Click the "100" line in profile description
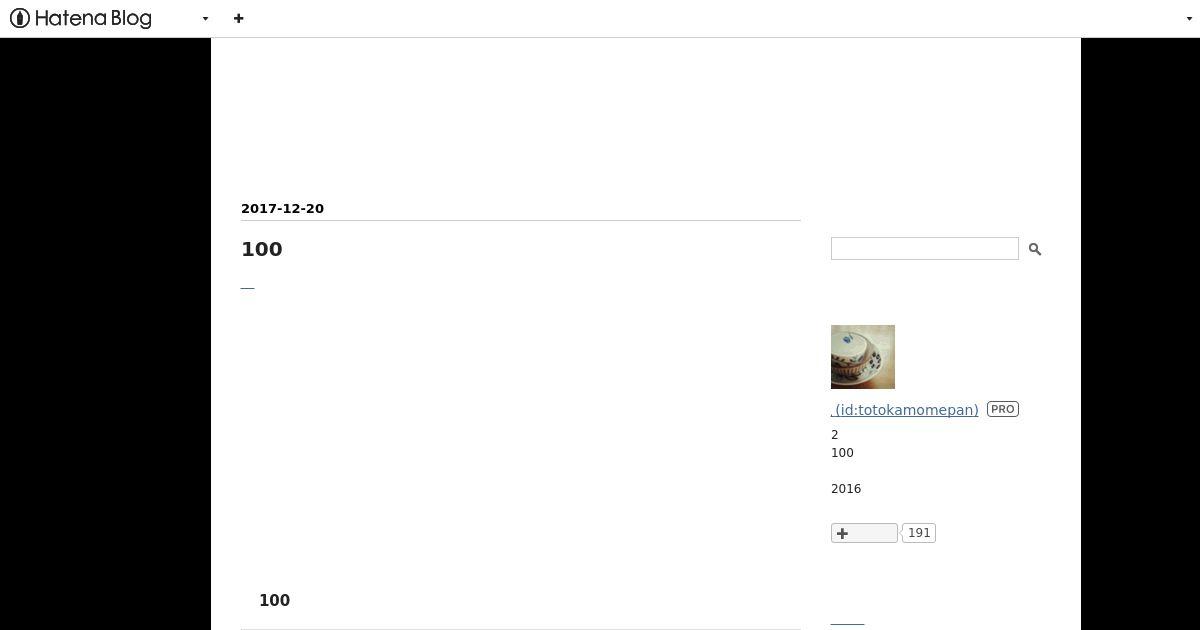This screenshot has height=630, width=1200. 842,453
